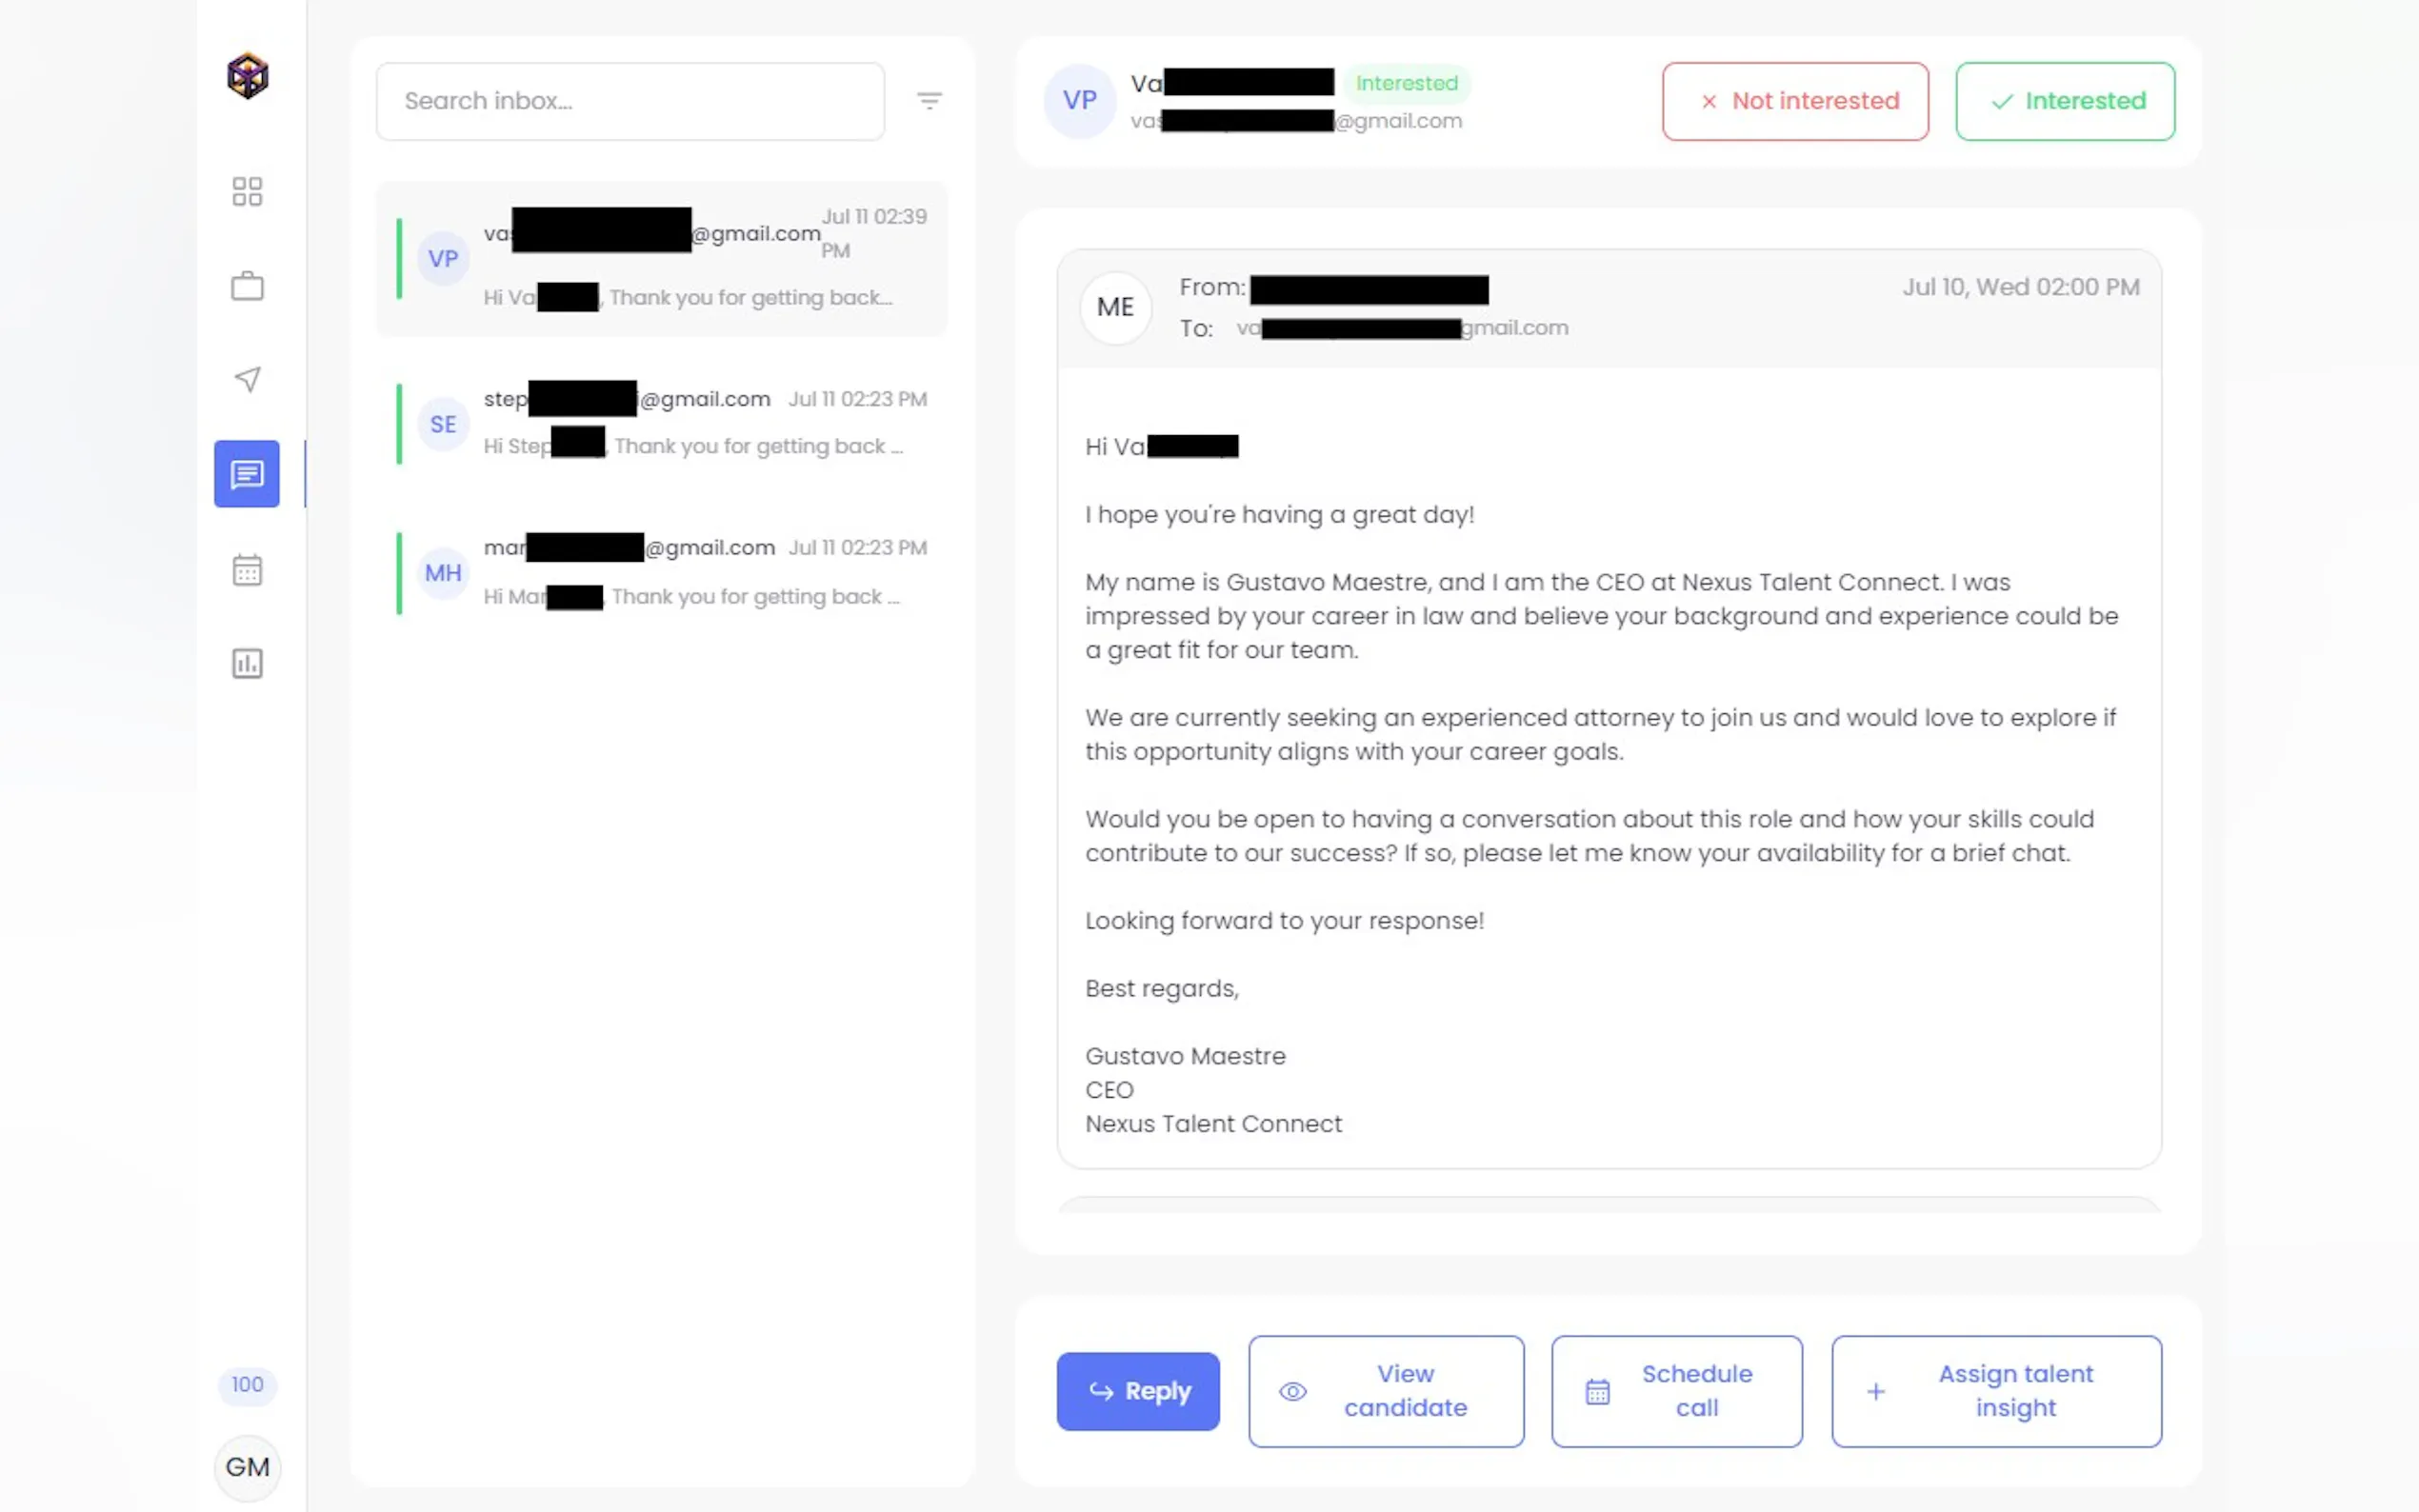Mark candidate as Interested
Screen dimensions: 2419x1512
[x=2065, y=101]
